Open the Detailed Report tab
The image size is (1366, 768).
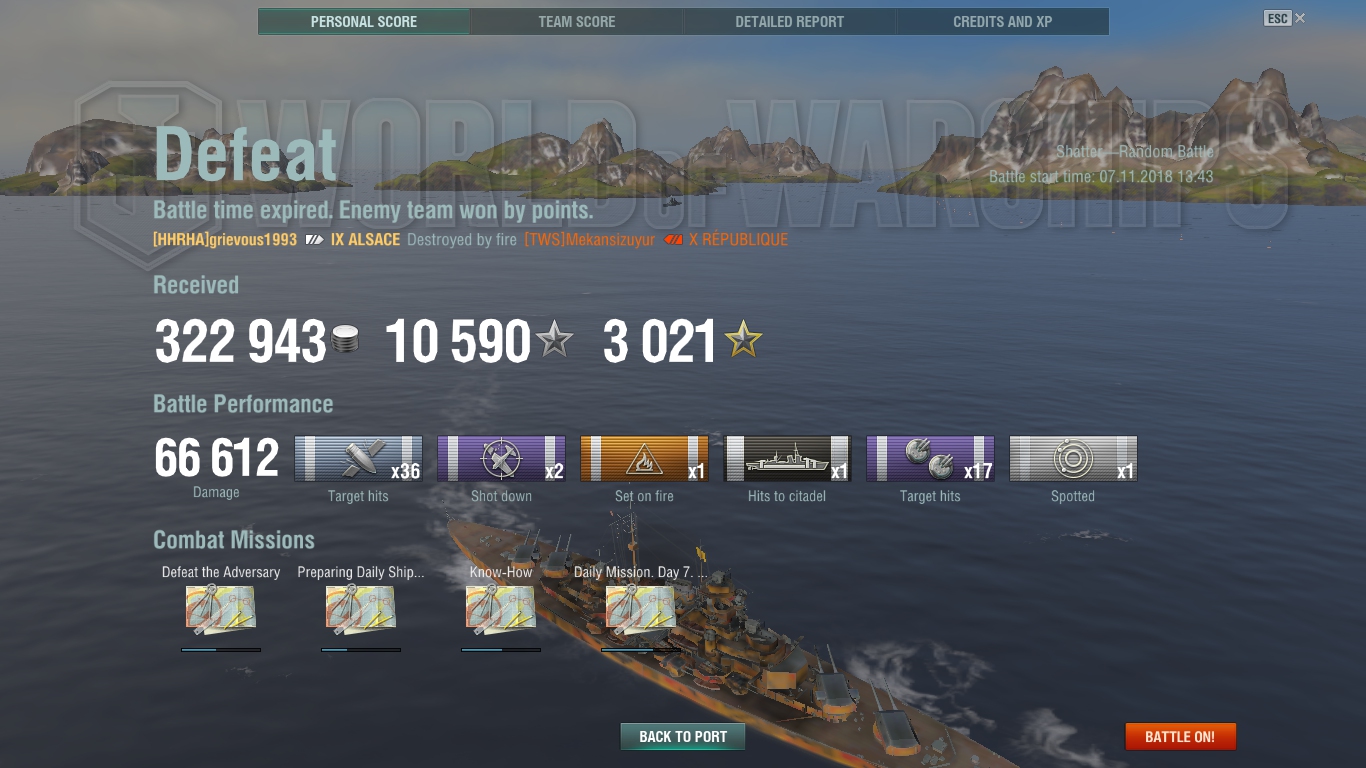coord(790,21)
